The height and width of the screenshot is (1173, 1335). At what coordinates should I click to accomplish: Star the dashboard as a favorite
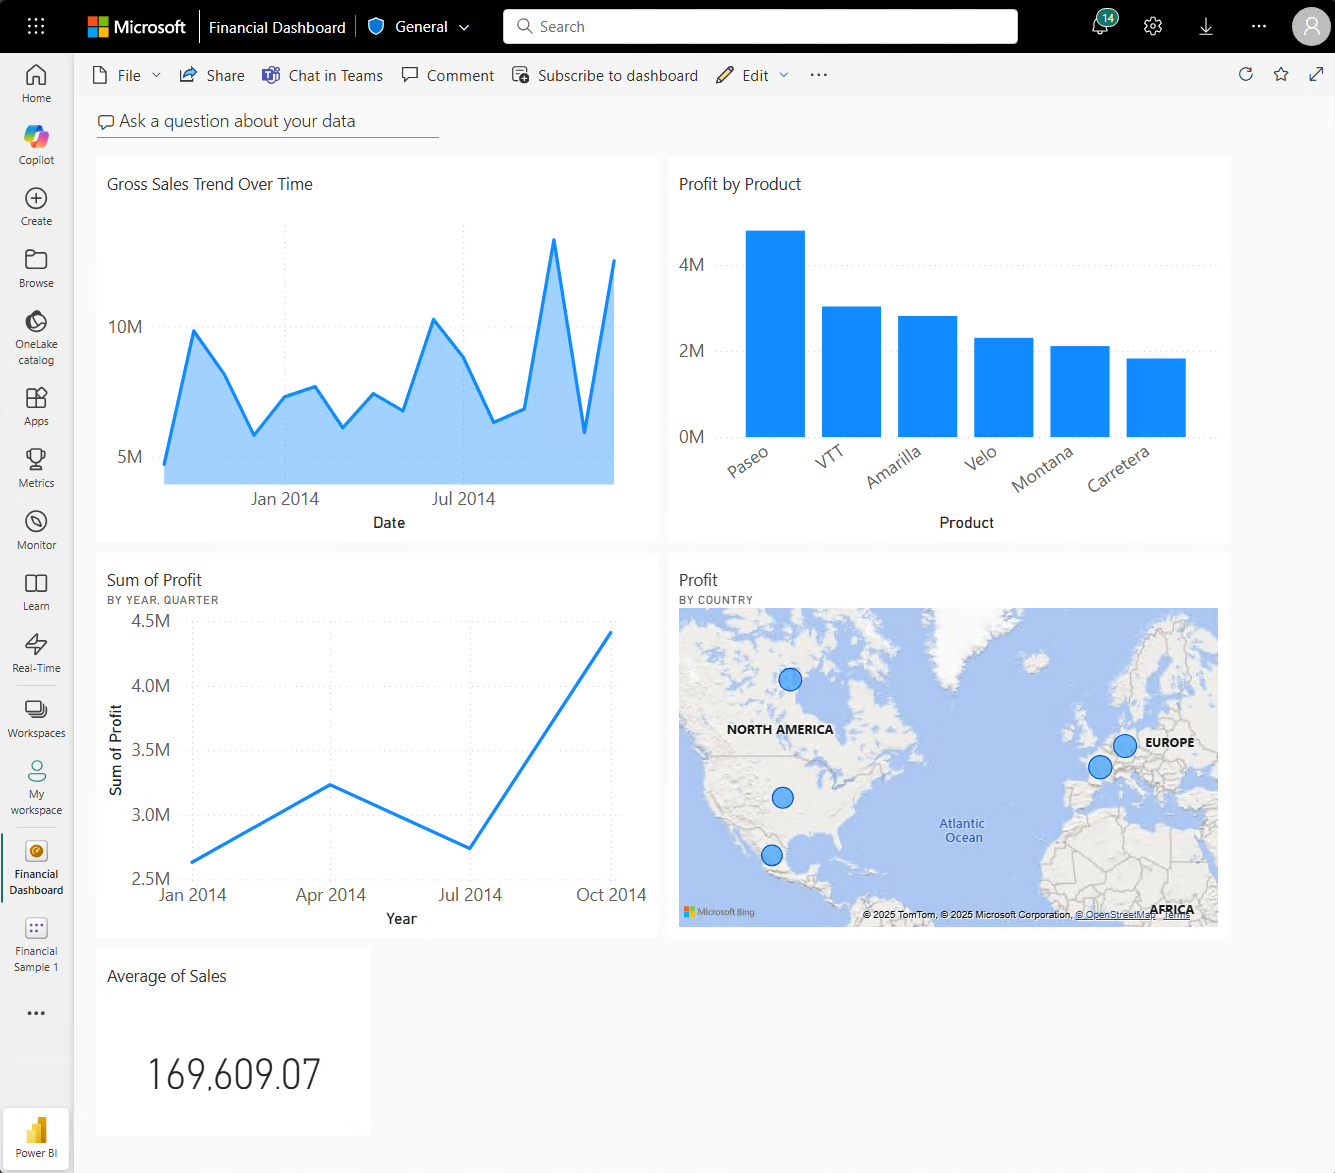[x=1281, y=74]
